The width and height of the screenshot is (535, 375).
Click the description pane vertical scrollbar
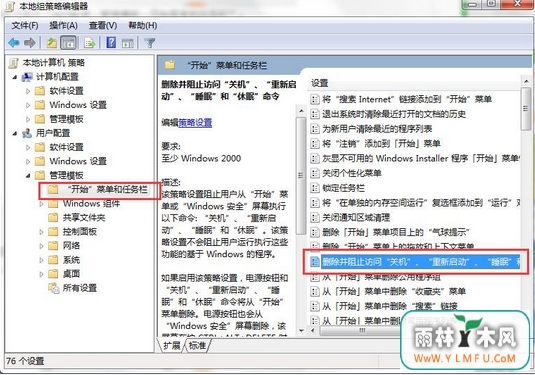pyautogui.click(x=301, y=175)
